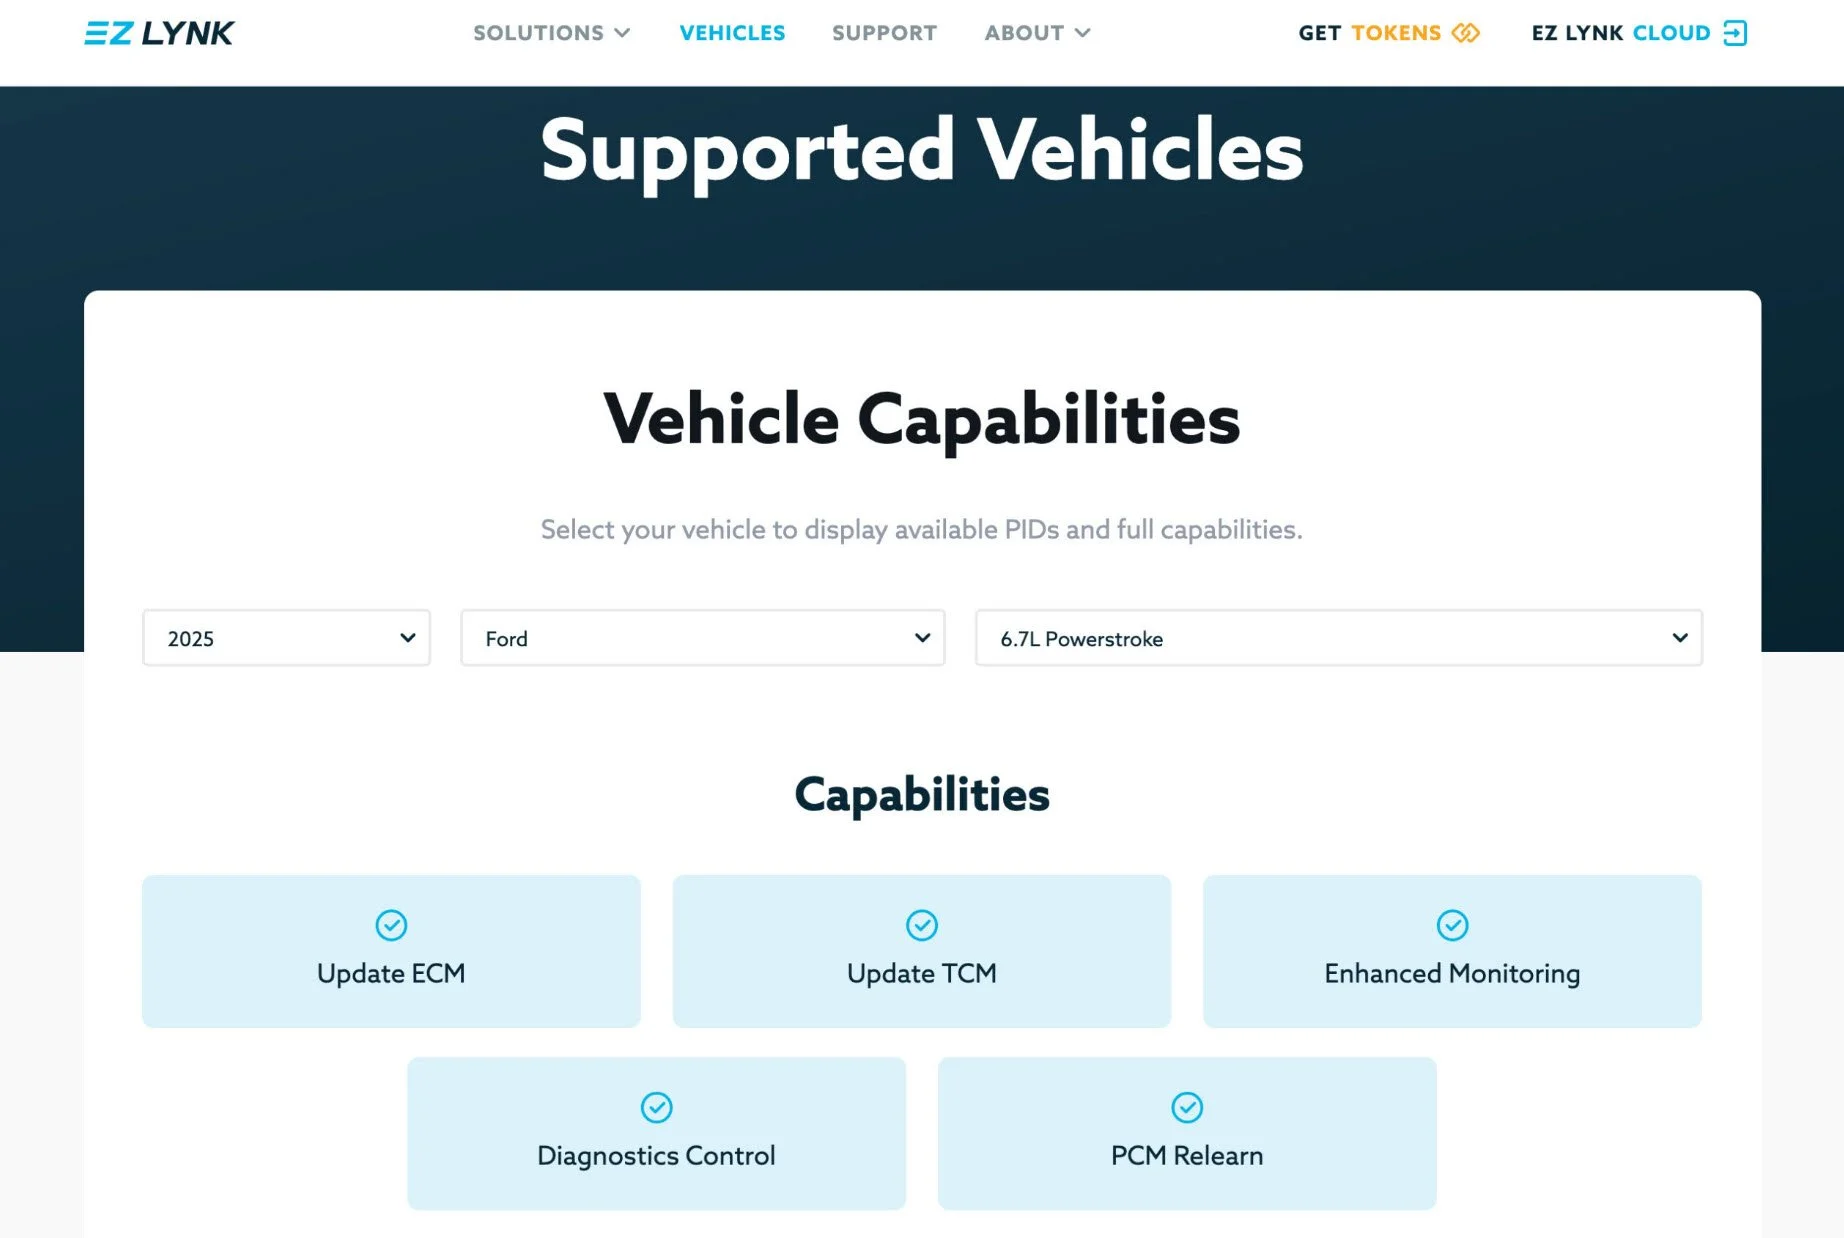This screenshot has width=1844, height=1238.
Task: Click the GET TOKENS link
Action: [x=1368, y=33]
